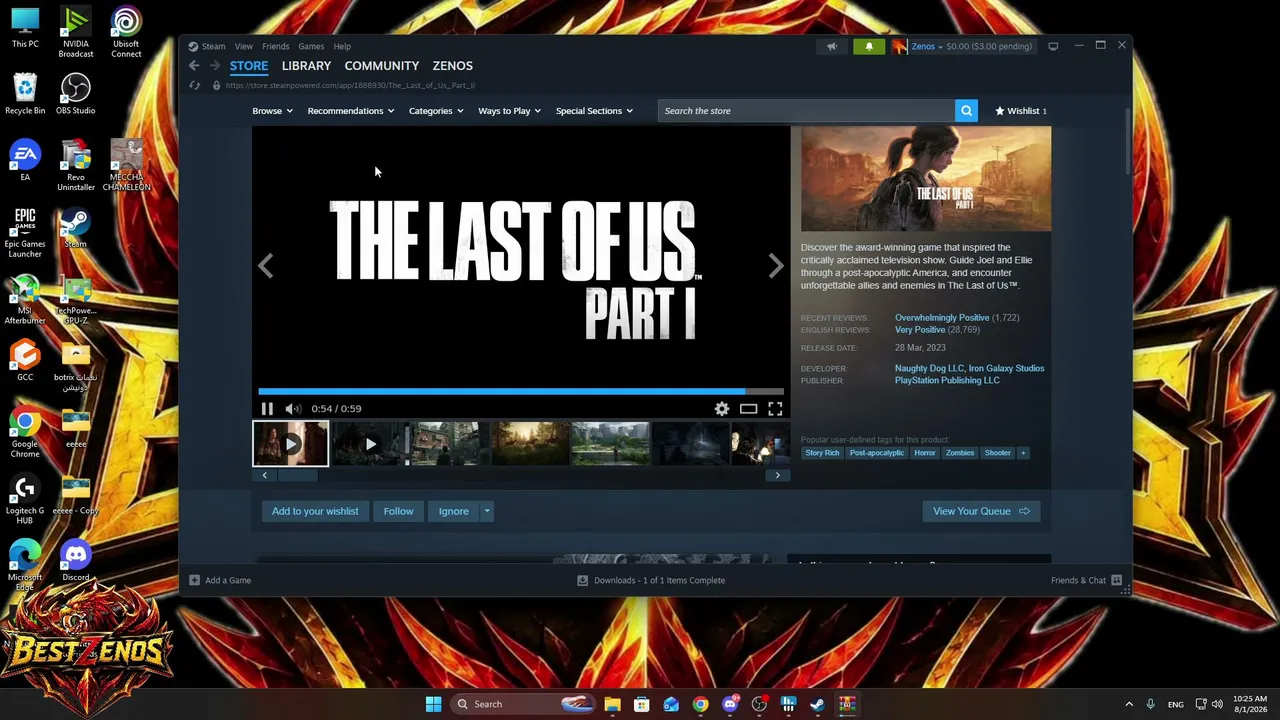
Task: Open Discord desktop shortcut
Action: point(75,561)
